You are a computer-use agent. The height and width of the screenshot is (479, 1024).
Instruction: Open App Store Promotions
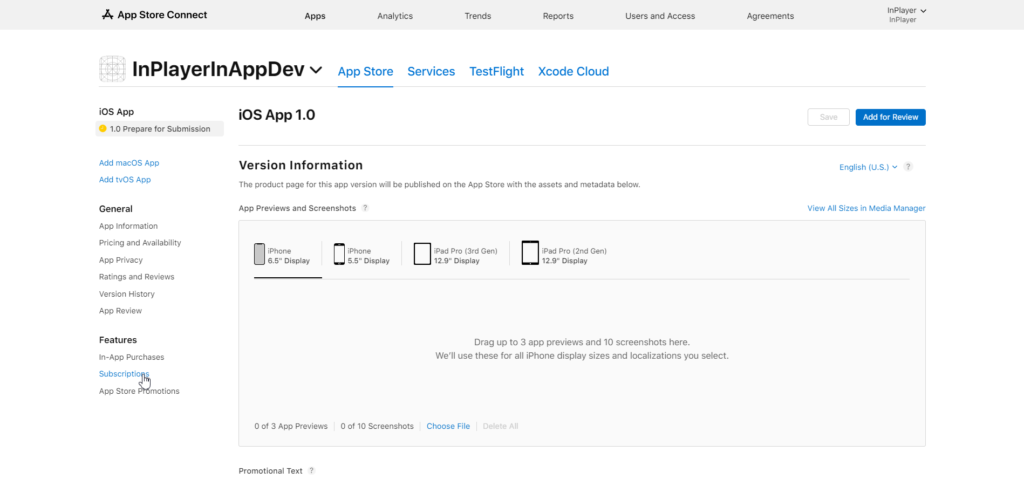139,391
